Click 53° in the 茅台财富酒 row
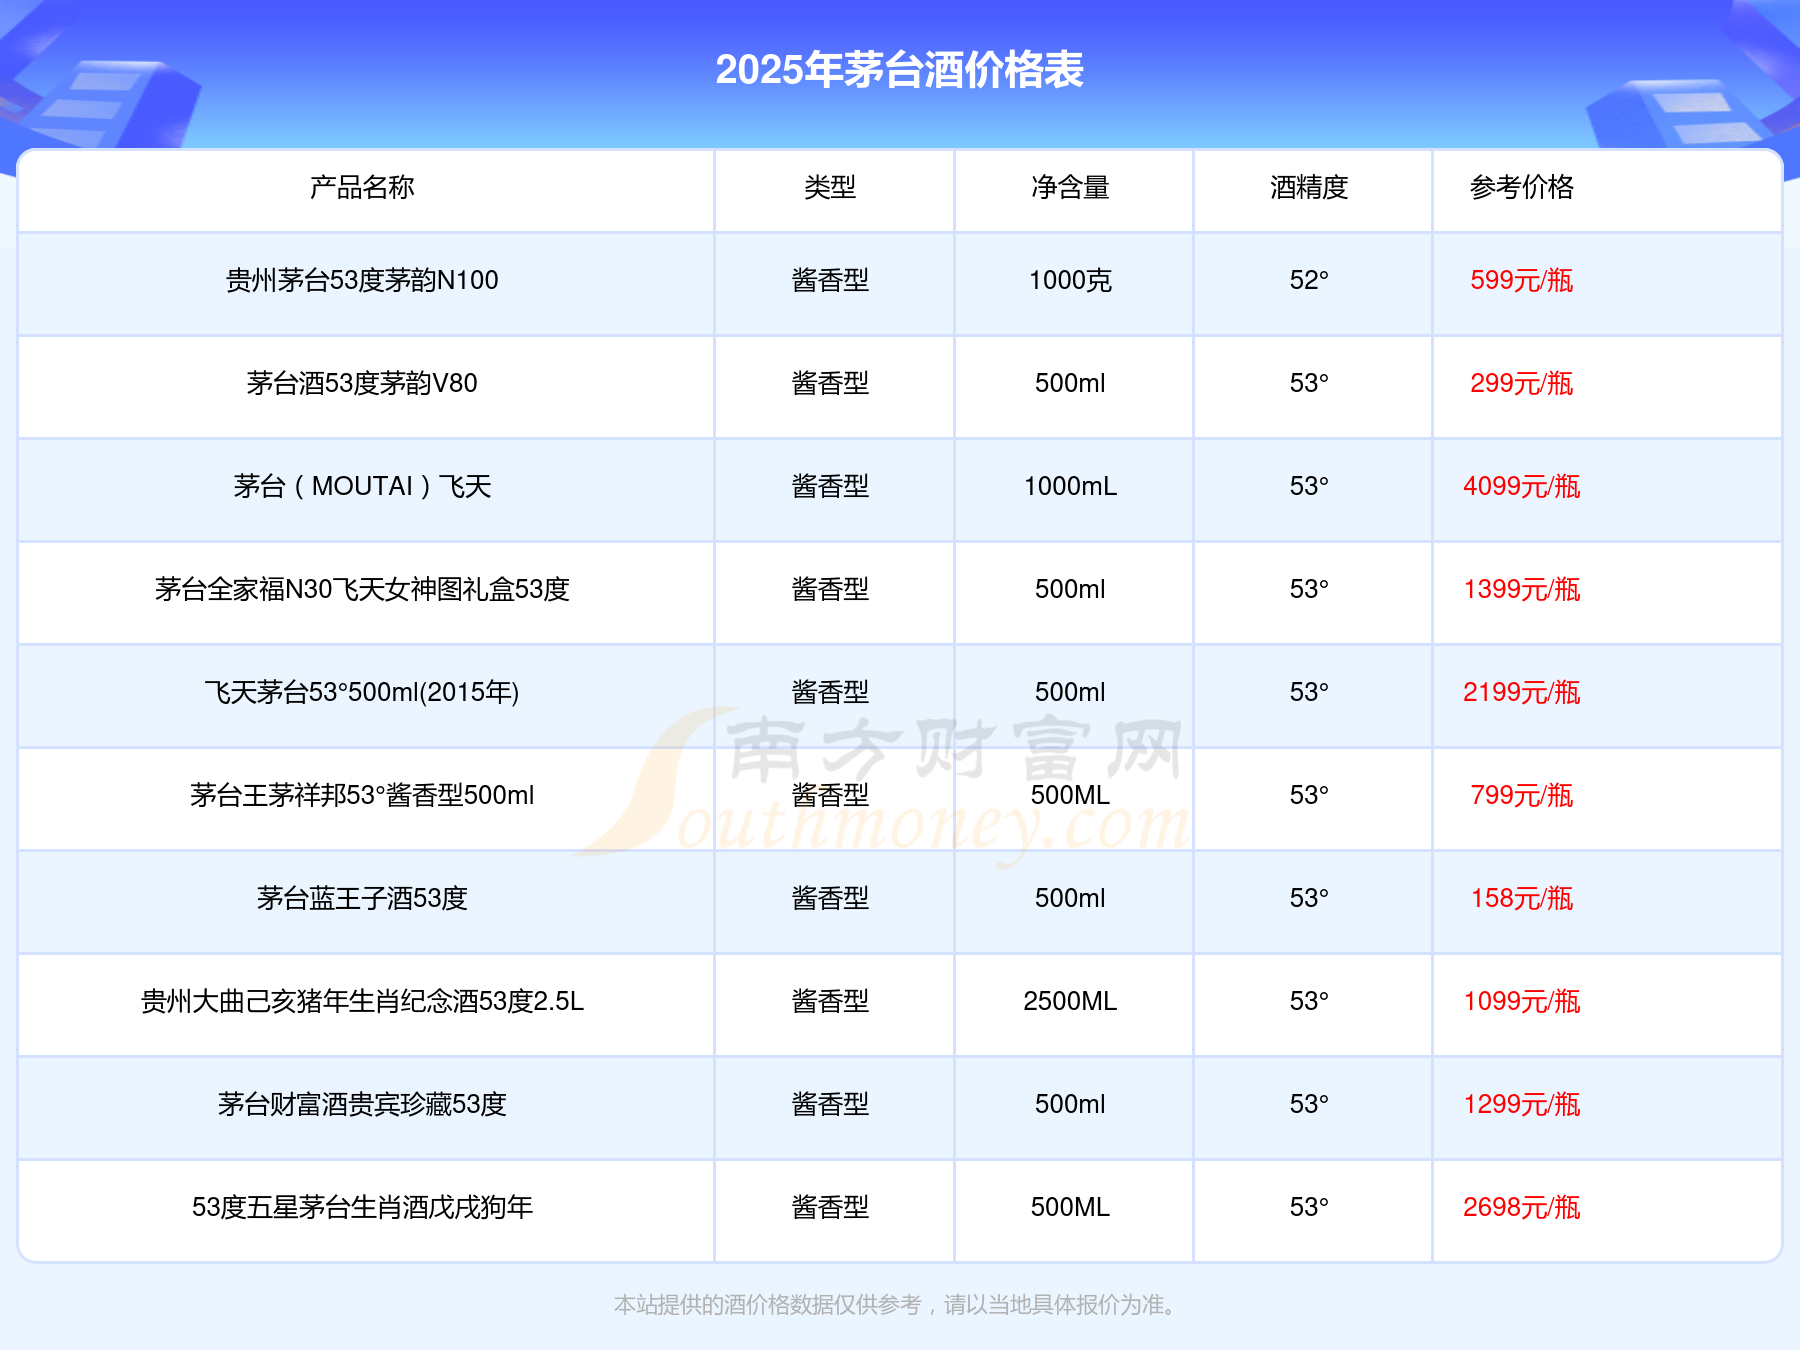This screenshot has height=1350, width=1800. 1309,1104
